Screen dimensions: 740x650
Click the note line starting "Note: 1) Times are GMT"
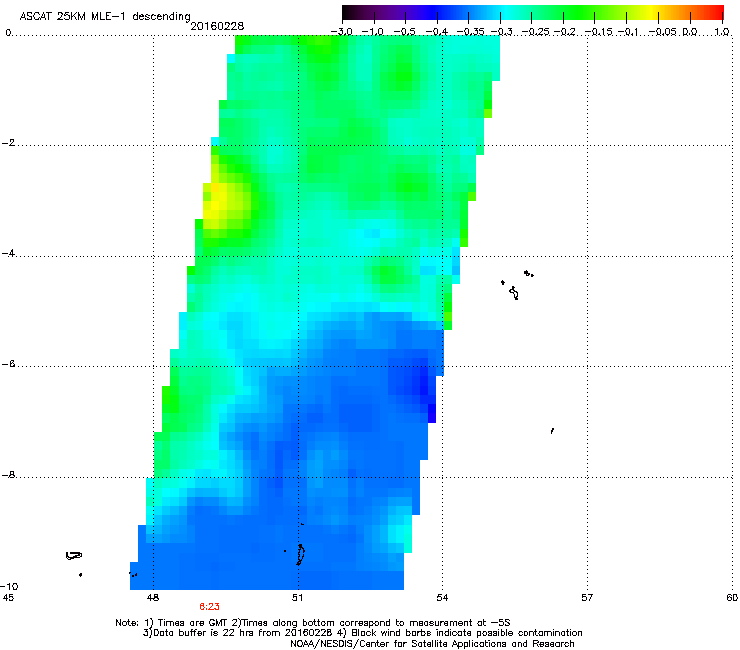313,623
